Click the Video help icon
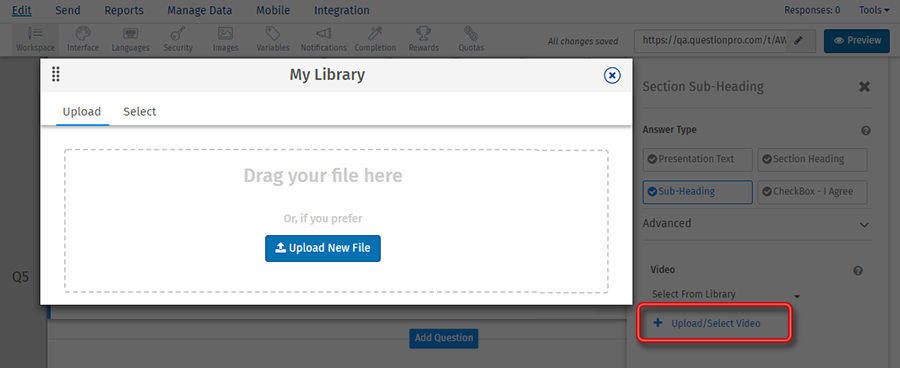Image resolution: width=900 pixels, height=368 pixels. (858, 270)
